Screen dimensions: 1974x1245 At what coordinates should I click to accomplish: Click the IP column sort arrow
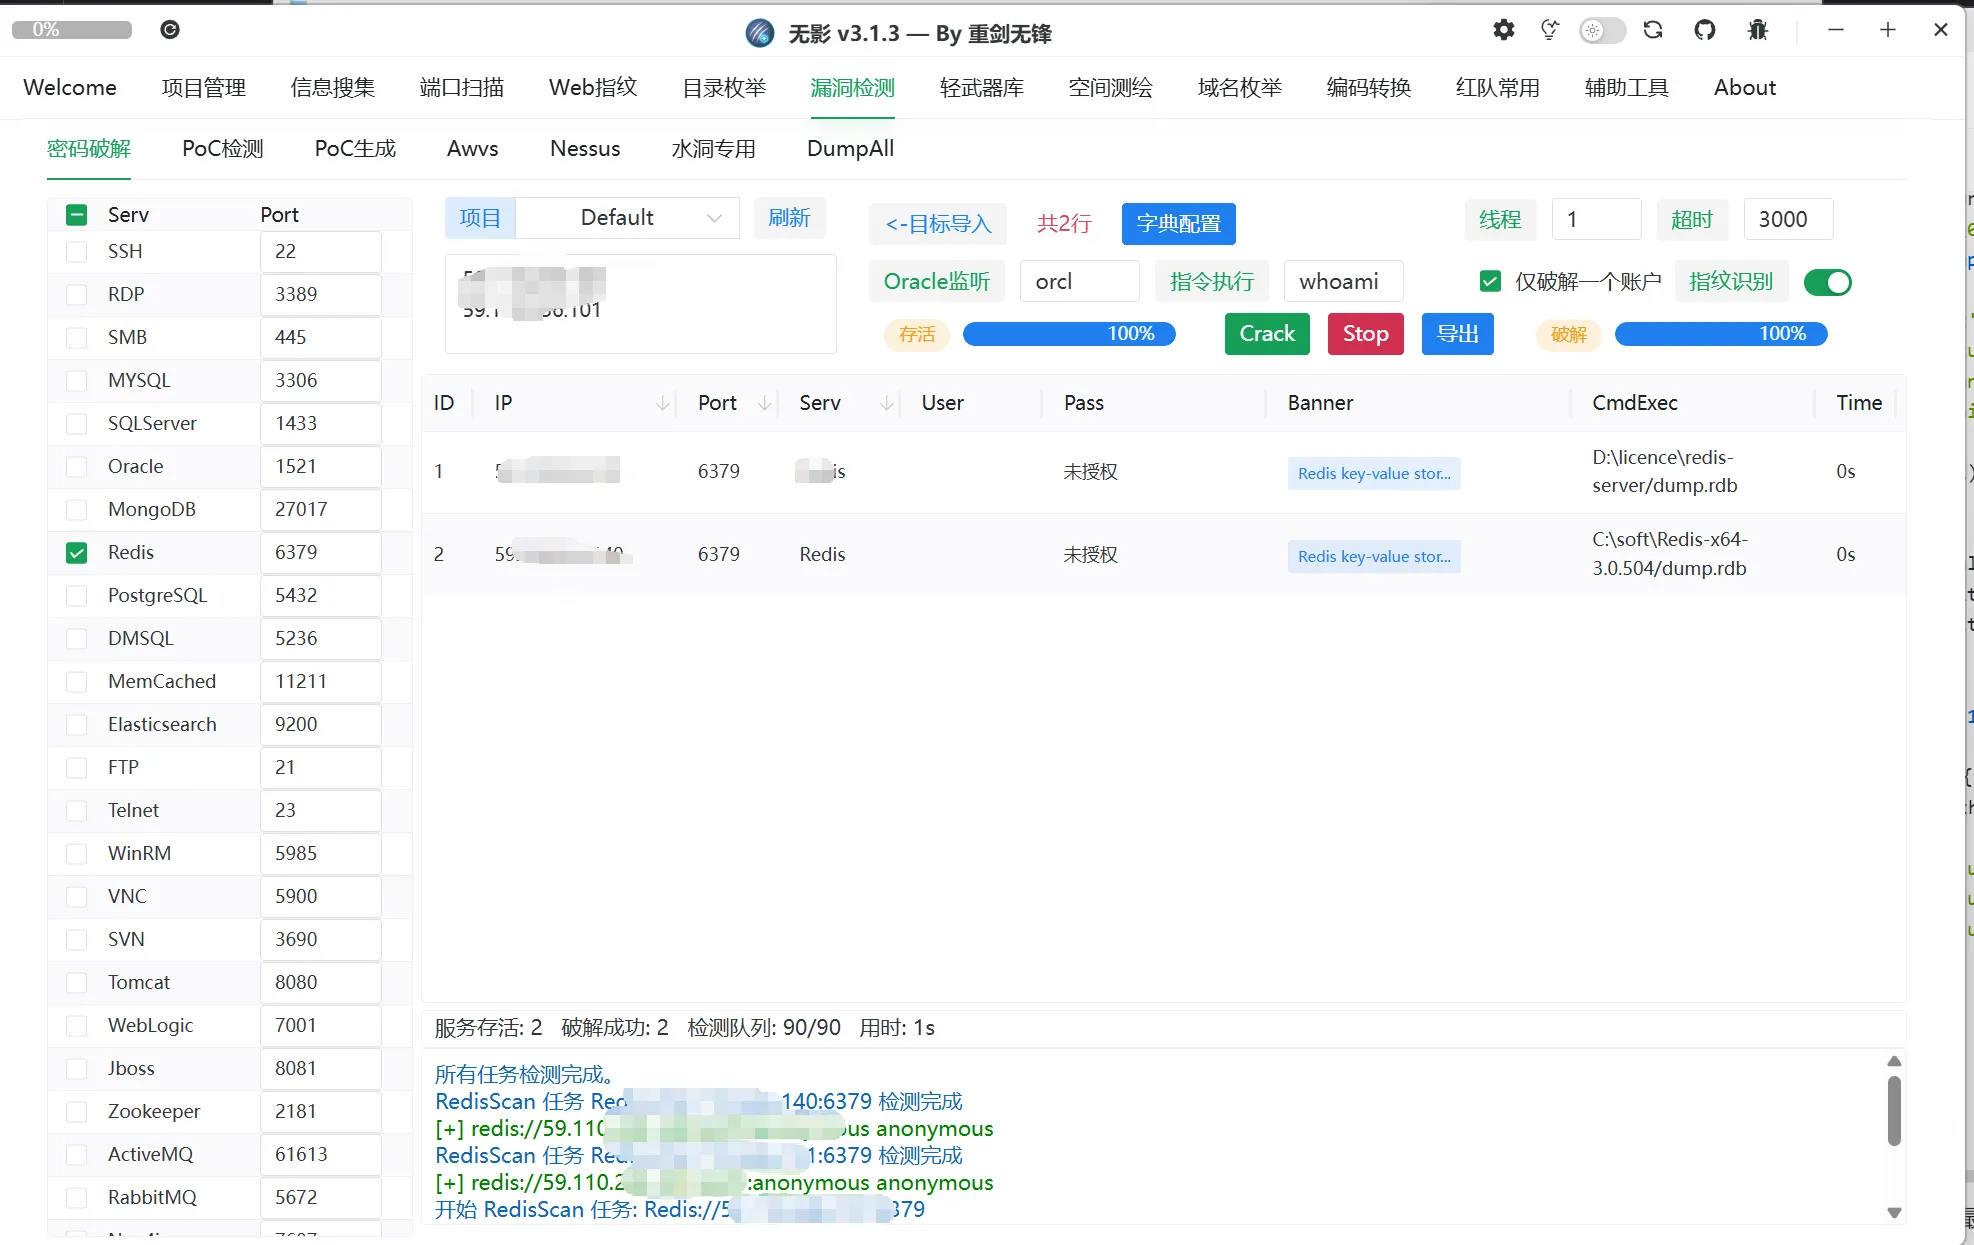coord(662,403)
